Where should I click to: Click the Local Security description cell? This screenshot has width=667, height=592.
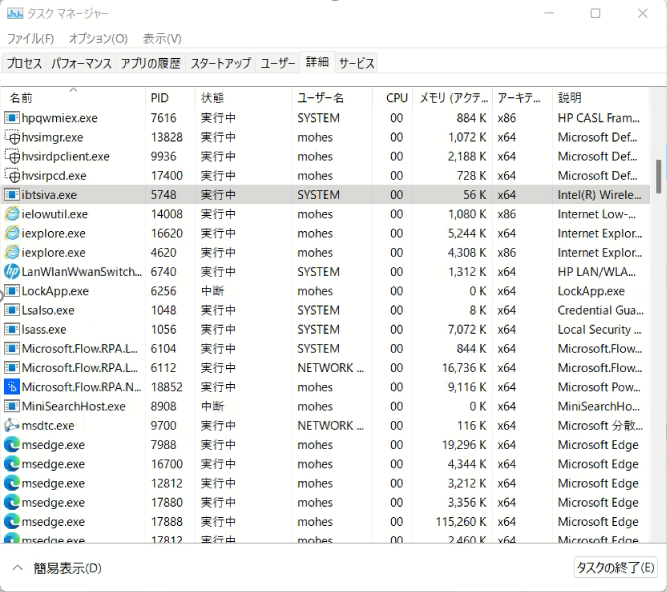pyautogui.click(x=599, y=329)
